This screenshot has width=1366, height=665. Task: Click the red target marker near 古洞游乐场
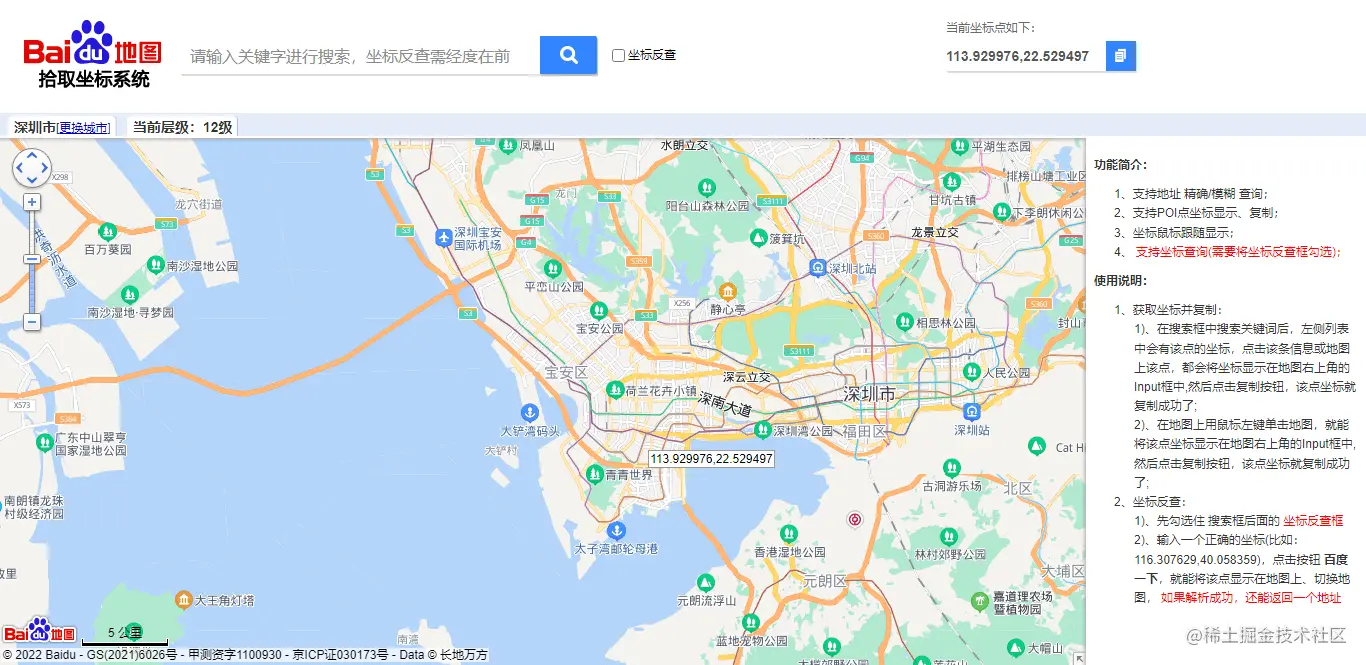click(x=855, y=518)
